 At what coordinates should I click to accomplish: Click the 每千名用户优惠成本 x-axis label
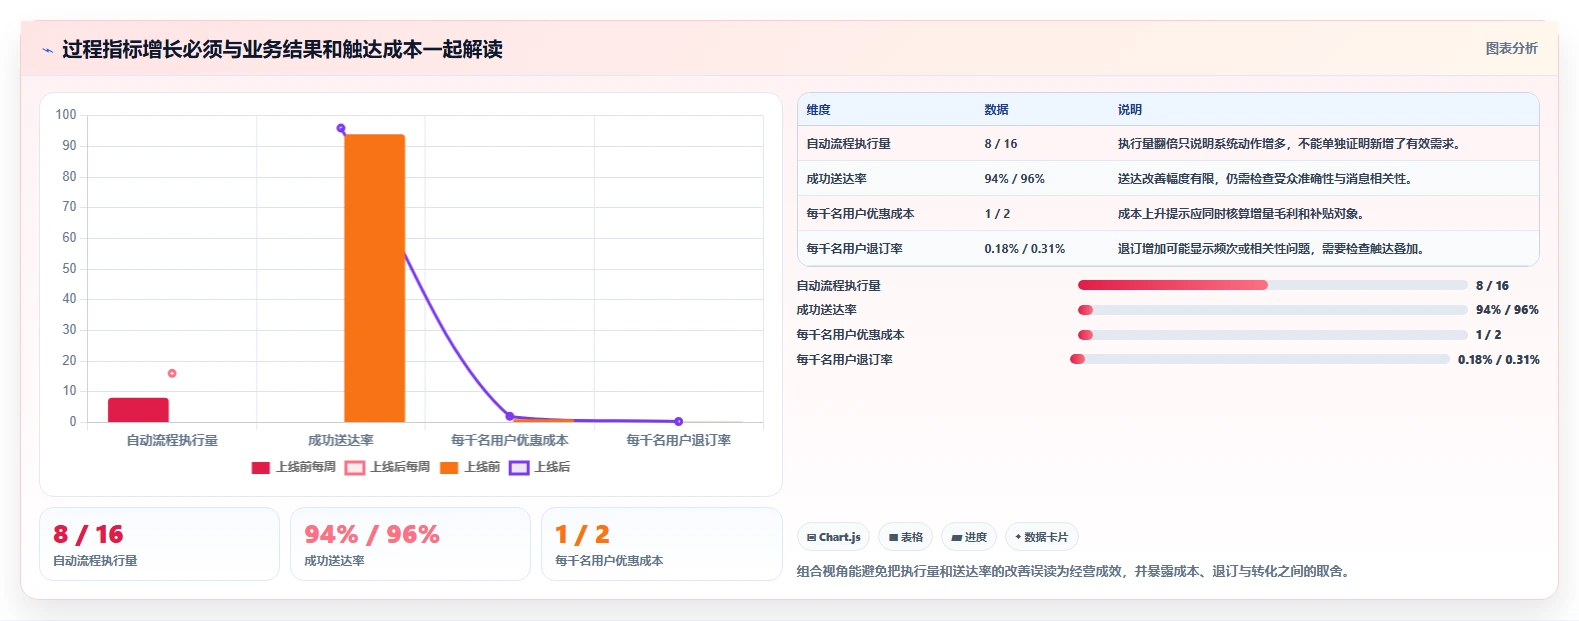click(x=510, y=440)
